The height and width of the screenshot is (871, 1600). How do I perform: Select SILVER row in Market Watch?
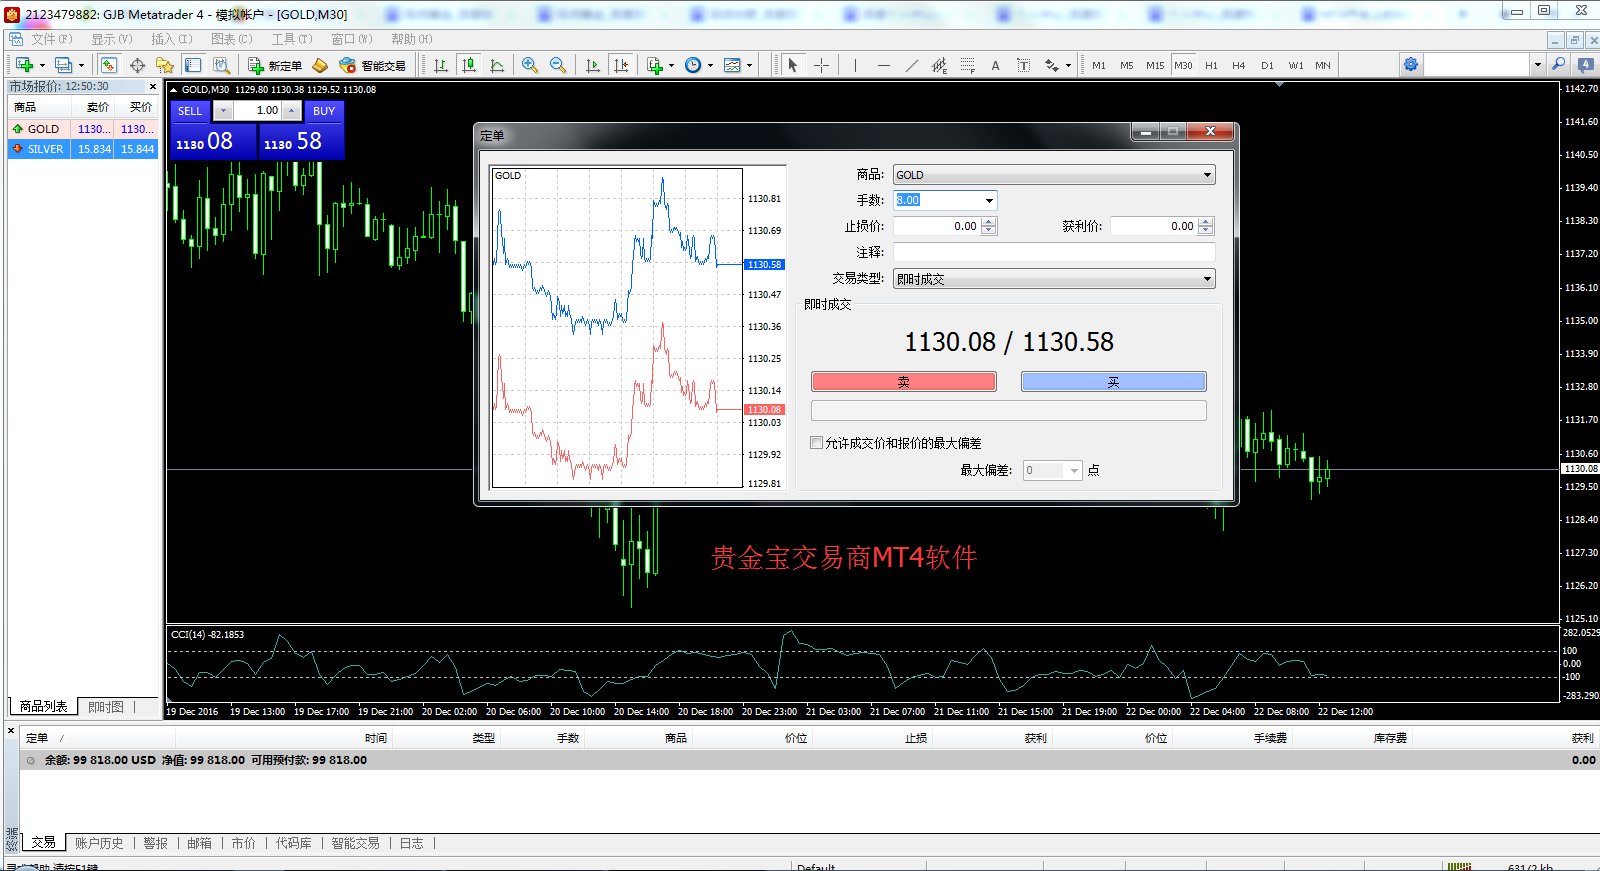(83, 148)
